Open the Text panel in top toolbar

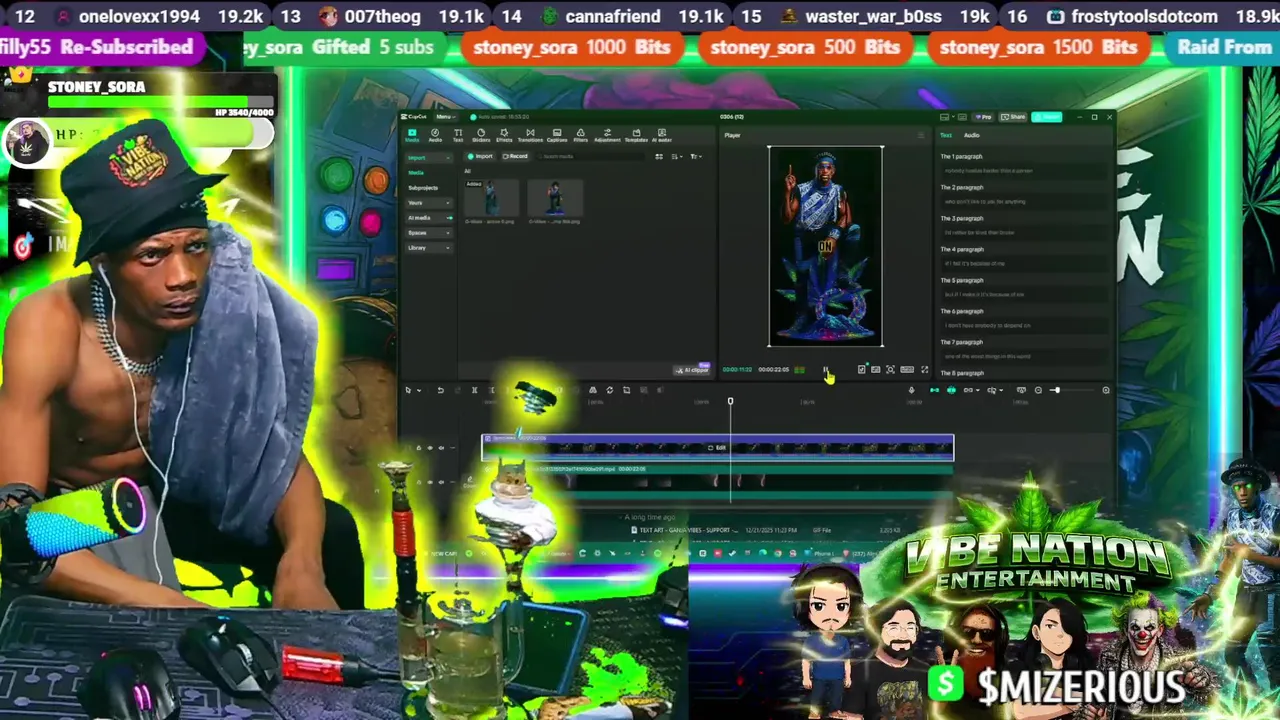pos(458,135)
